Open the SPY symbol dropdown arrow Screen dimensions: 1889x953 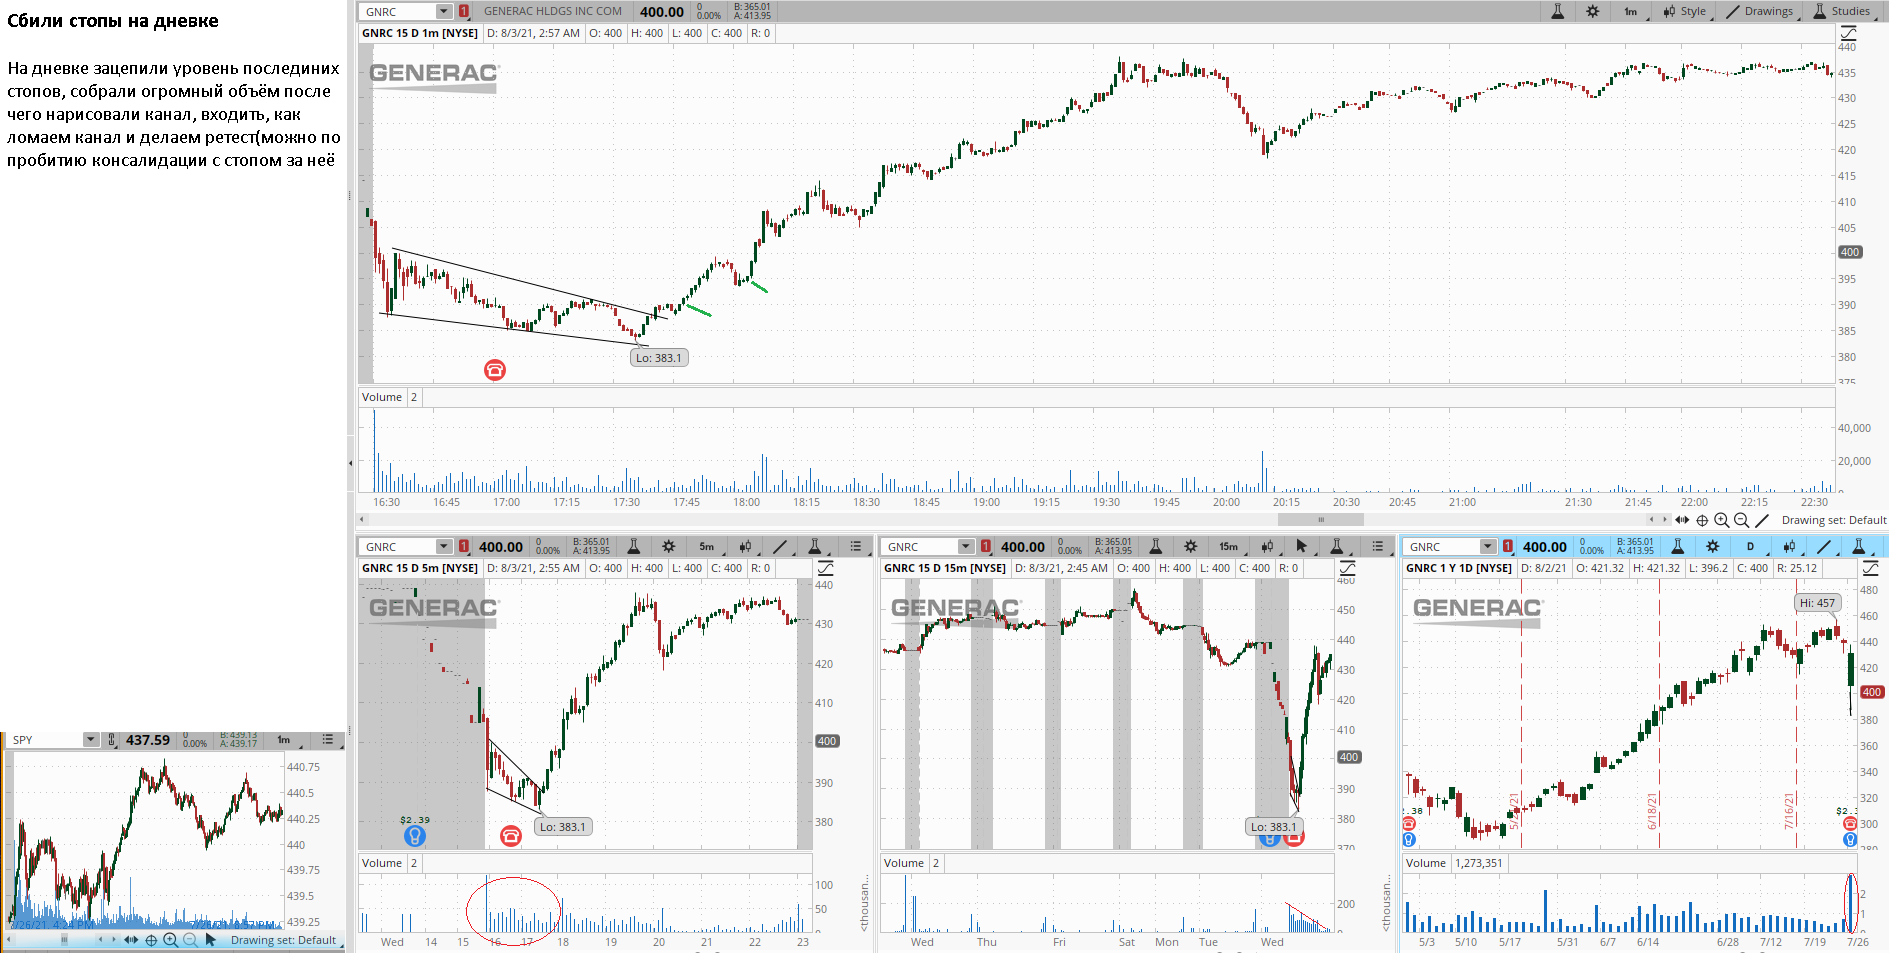tap(90, 740)
